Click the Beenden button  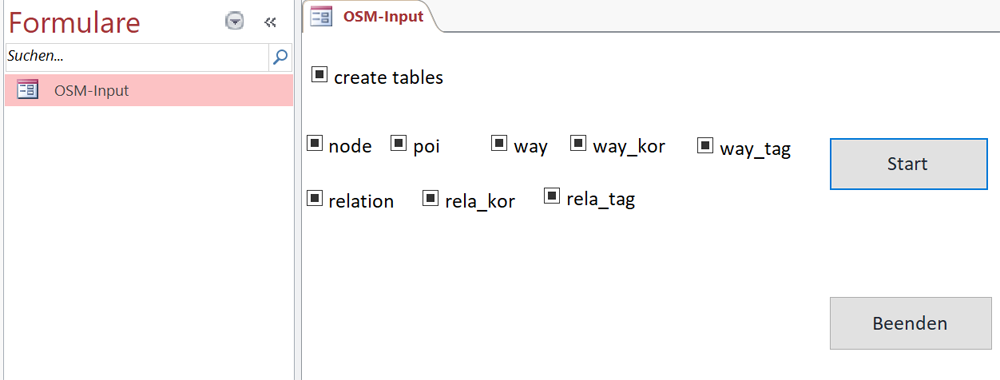point(910,323)
